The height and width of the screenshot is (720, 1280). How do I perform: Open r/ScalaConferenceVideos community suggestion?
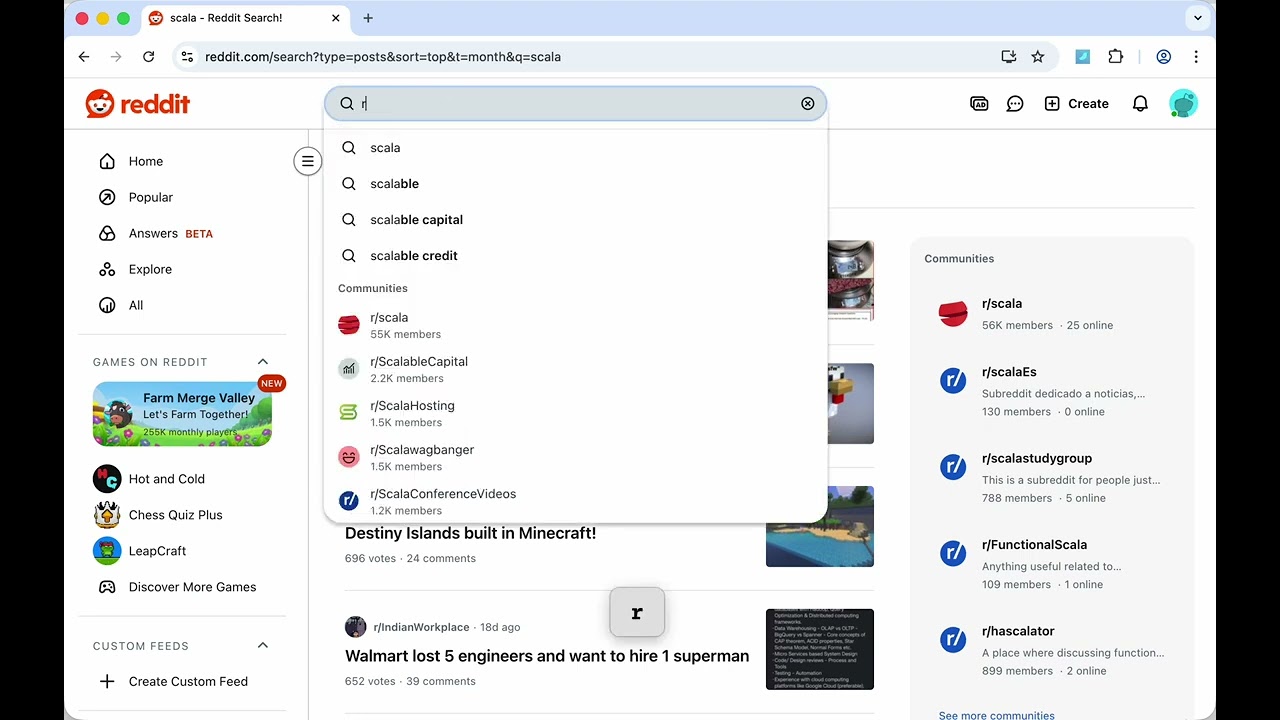tap(575, 501)
